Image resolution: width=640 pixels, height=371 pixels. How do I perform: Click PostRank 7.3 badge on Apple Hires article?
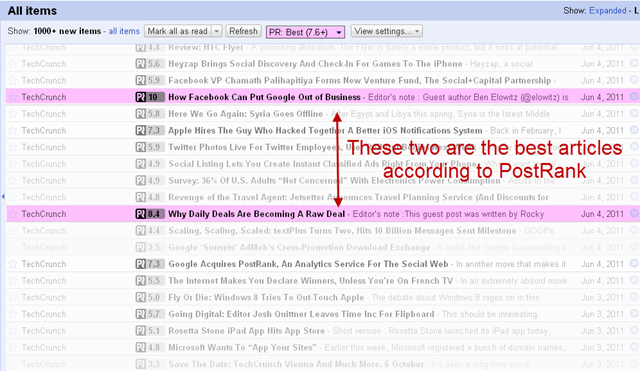coord(150,131)
